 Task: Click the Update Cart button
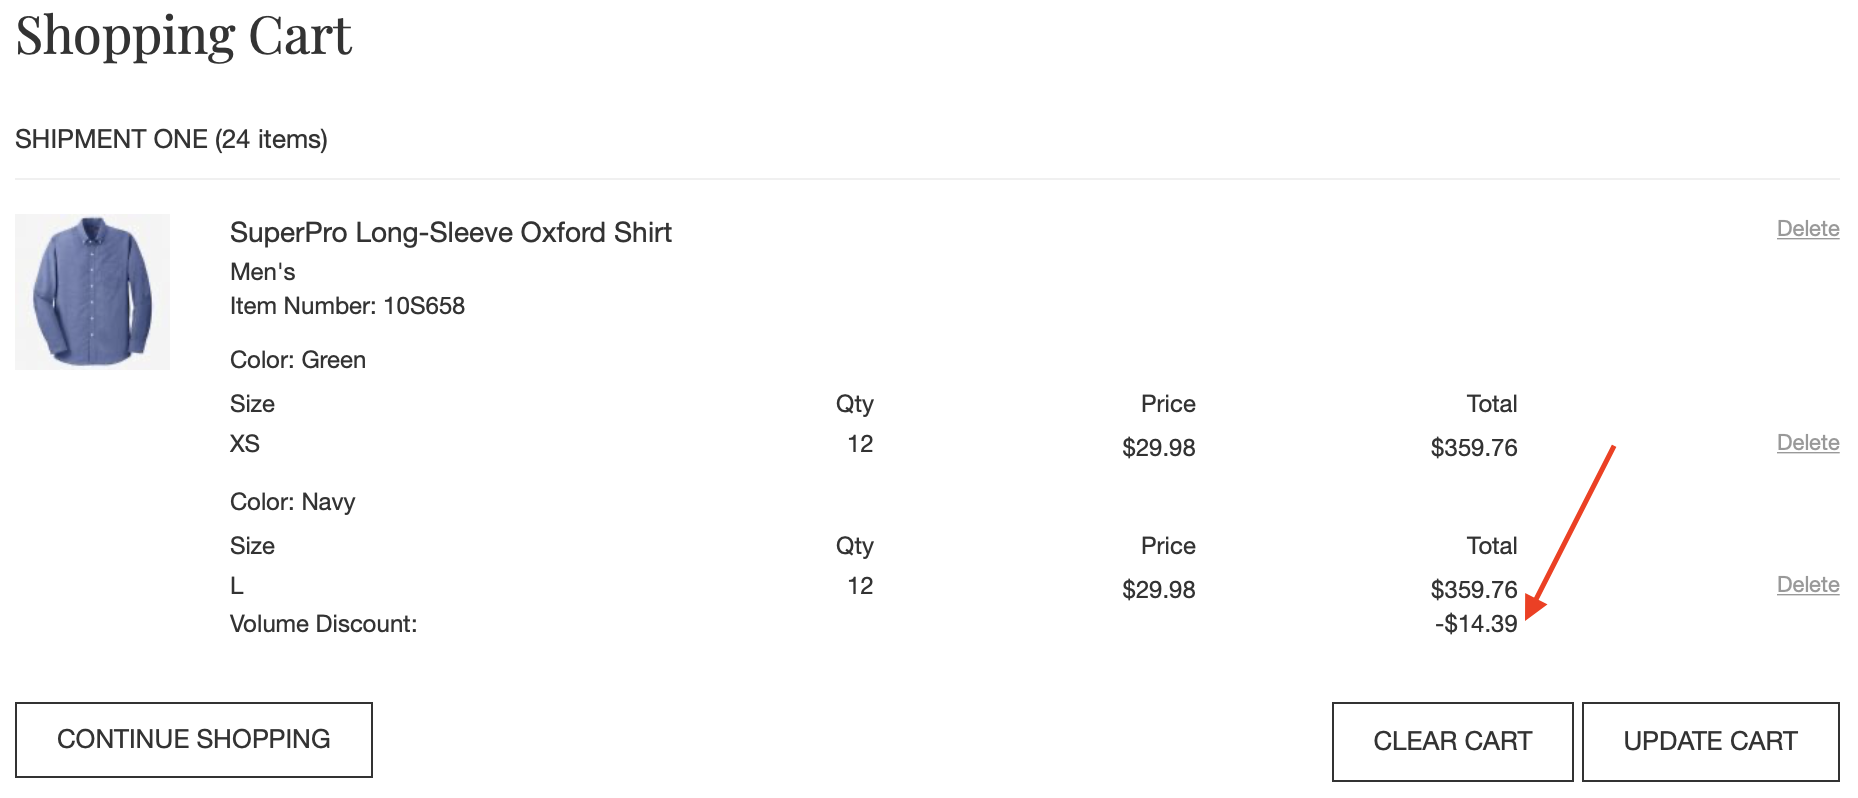tap(1710, 741)
